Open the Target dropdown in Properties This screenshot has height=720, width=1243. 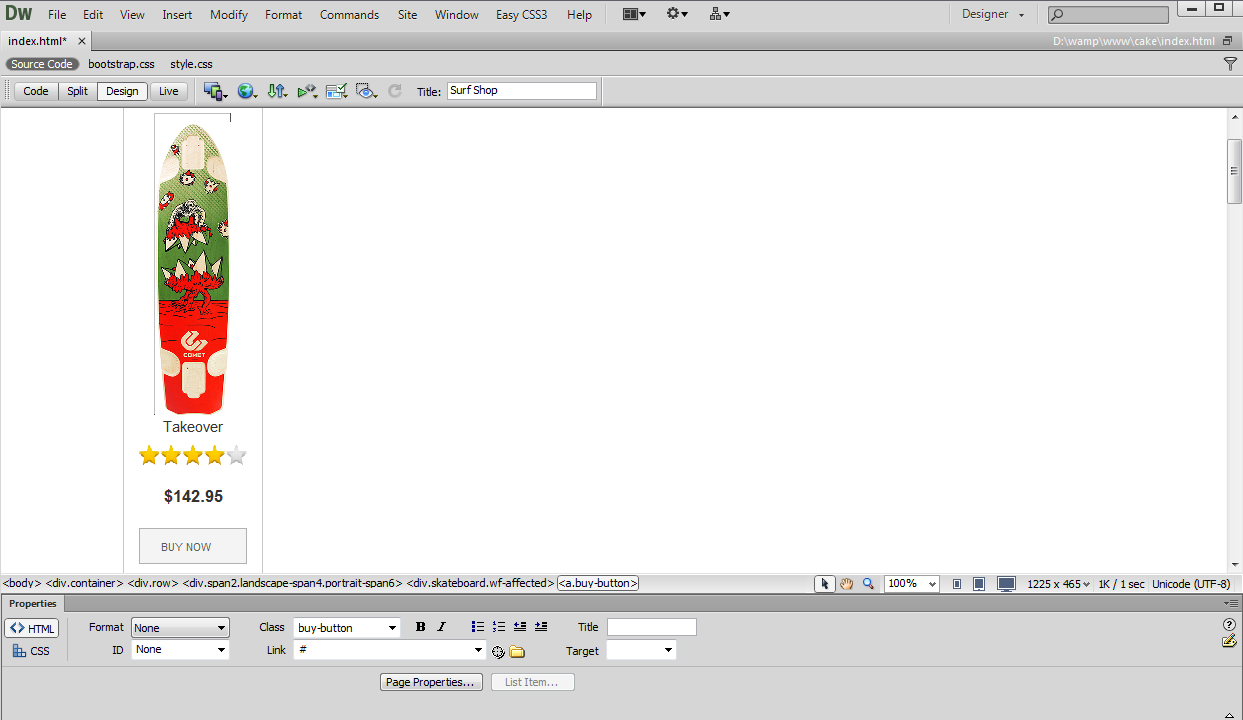(641, 650)
